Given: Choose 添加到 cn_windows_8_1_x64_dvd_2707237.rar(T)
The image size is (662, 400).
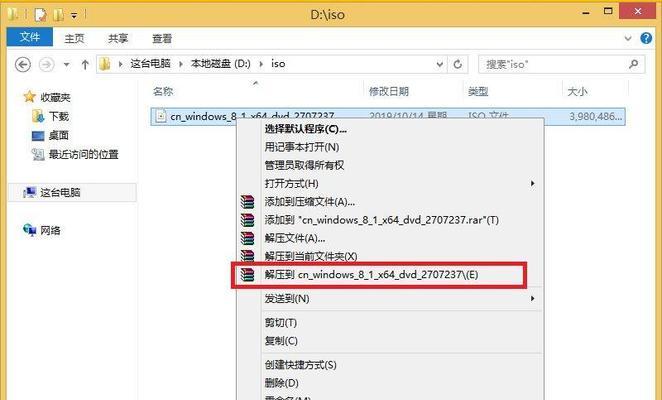Looking at the screenshot, I should point(382,220).
